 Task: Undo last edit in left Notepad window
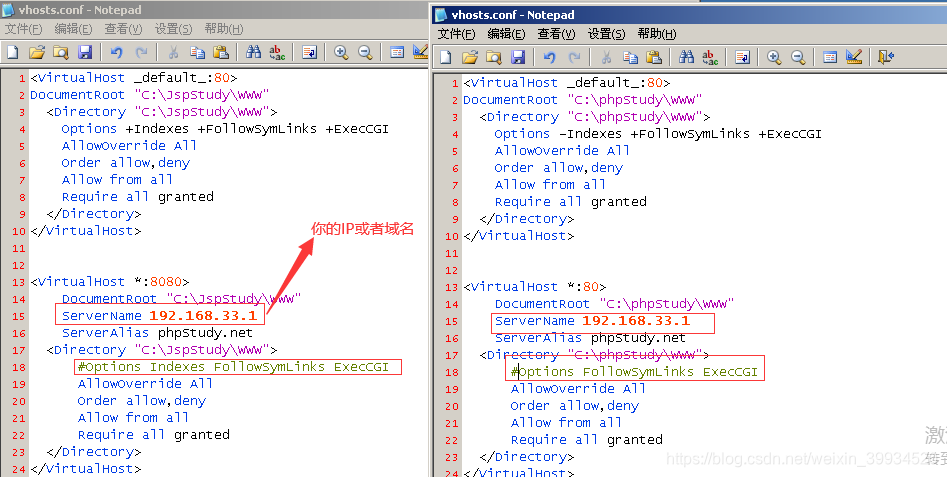(x=117, y=52)
